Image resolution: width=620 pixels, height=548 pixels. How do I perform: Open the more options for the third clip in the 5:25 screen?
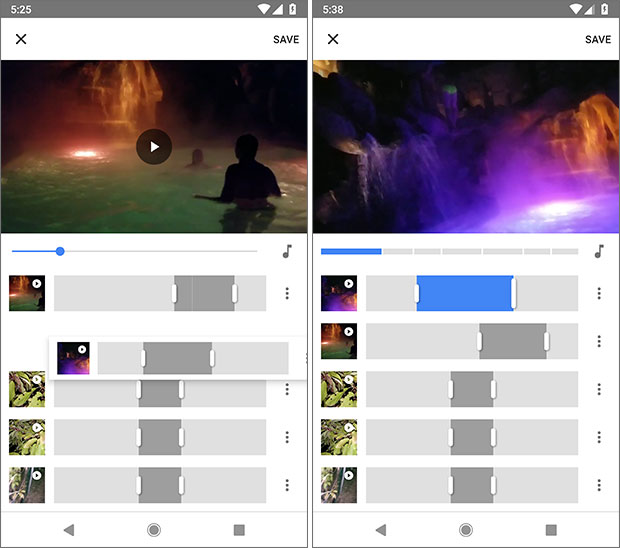click(287, 389)
